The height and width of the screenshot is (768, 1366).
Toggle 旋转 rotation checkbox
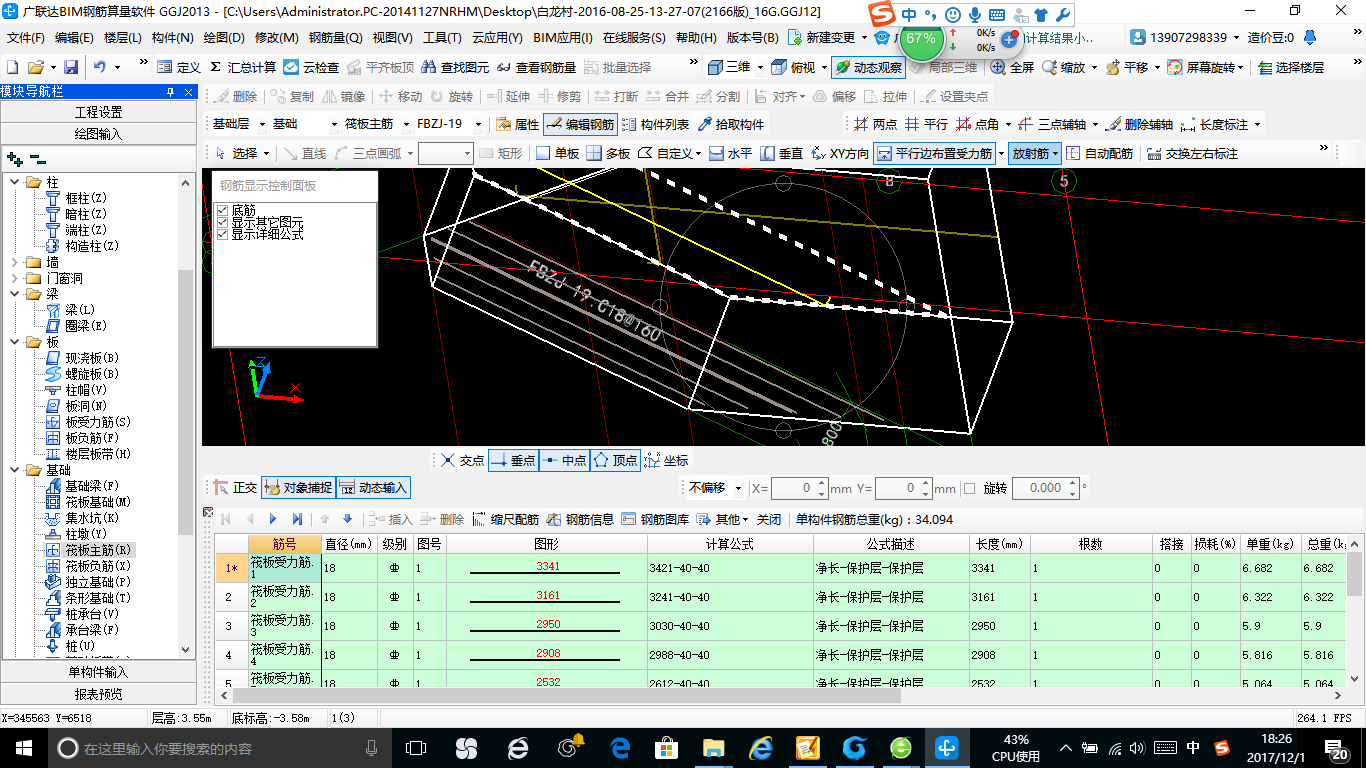click(x=969, y=488)
